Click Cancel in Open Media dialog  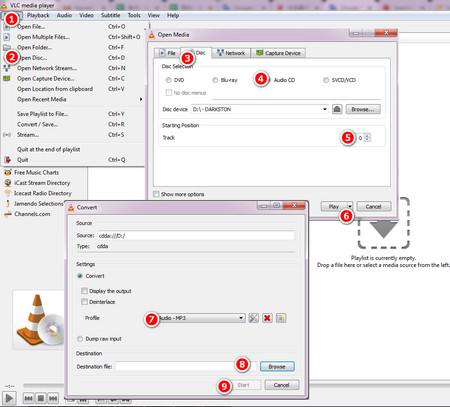(x=373, y=206)
